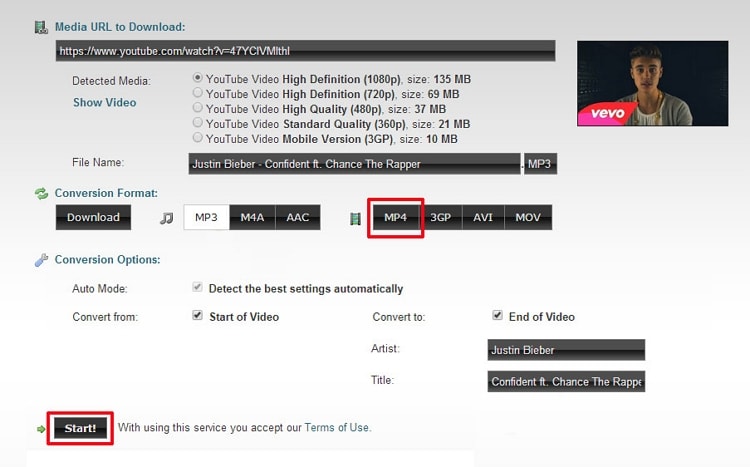Click the vevo video thumbnail

coord(652,83)
